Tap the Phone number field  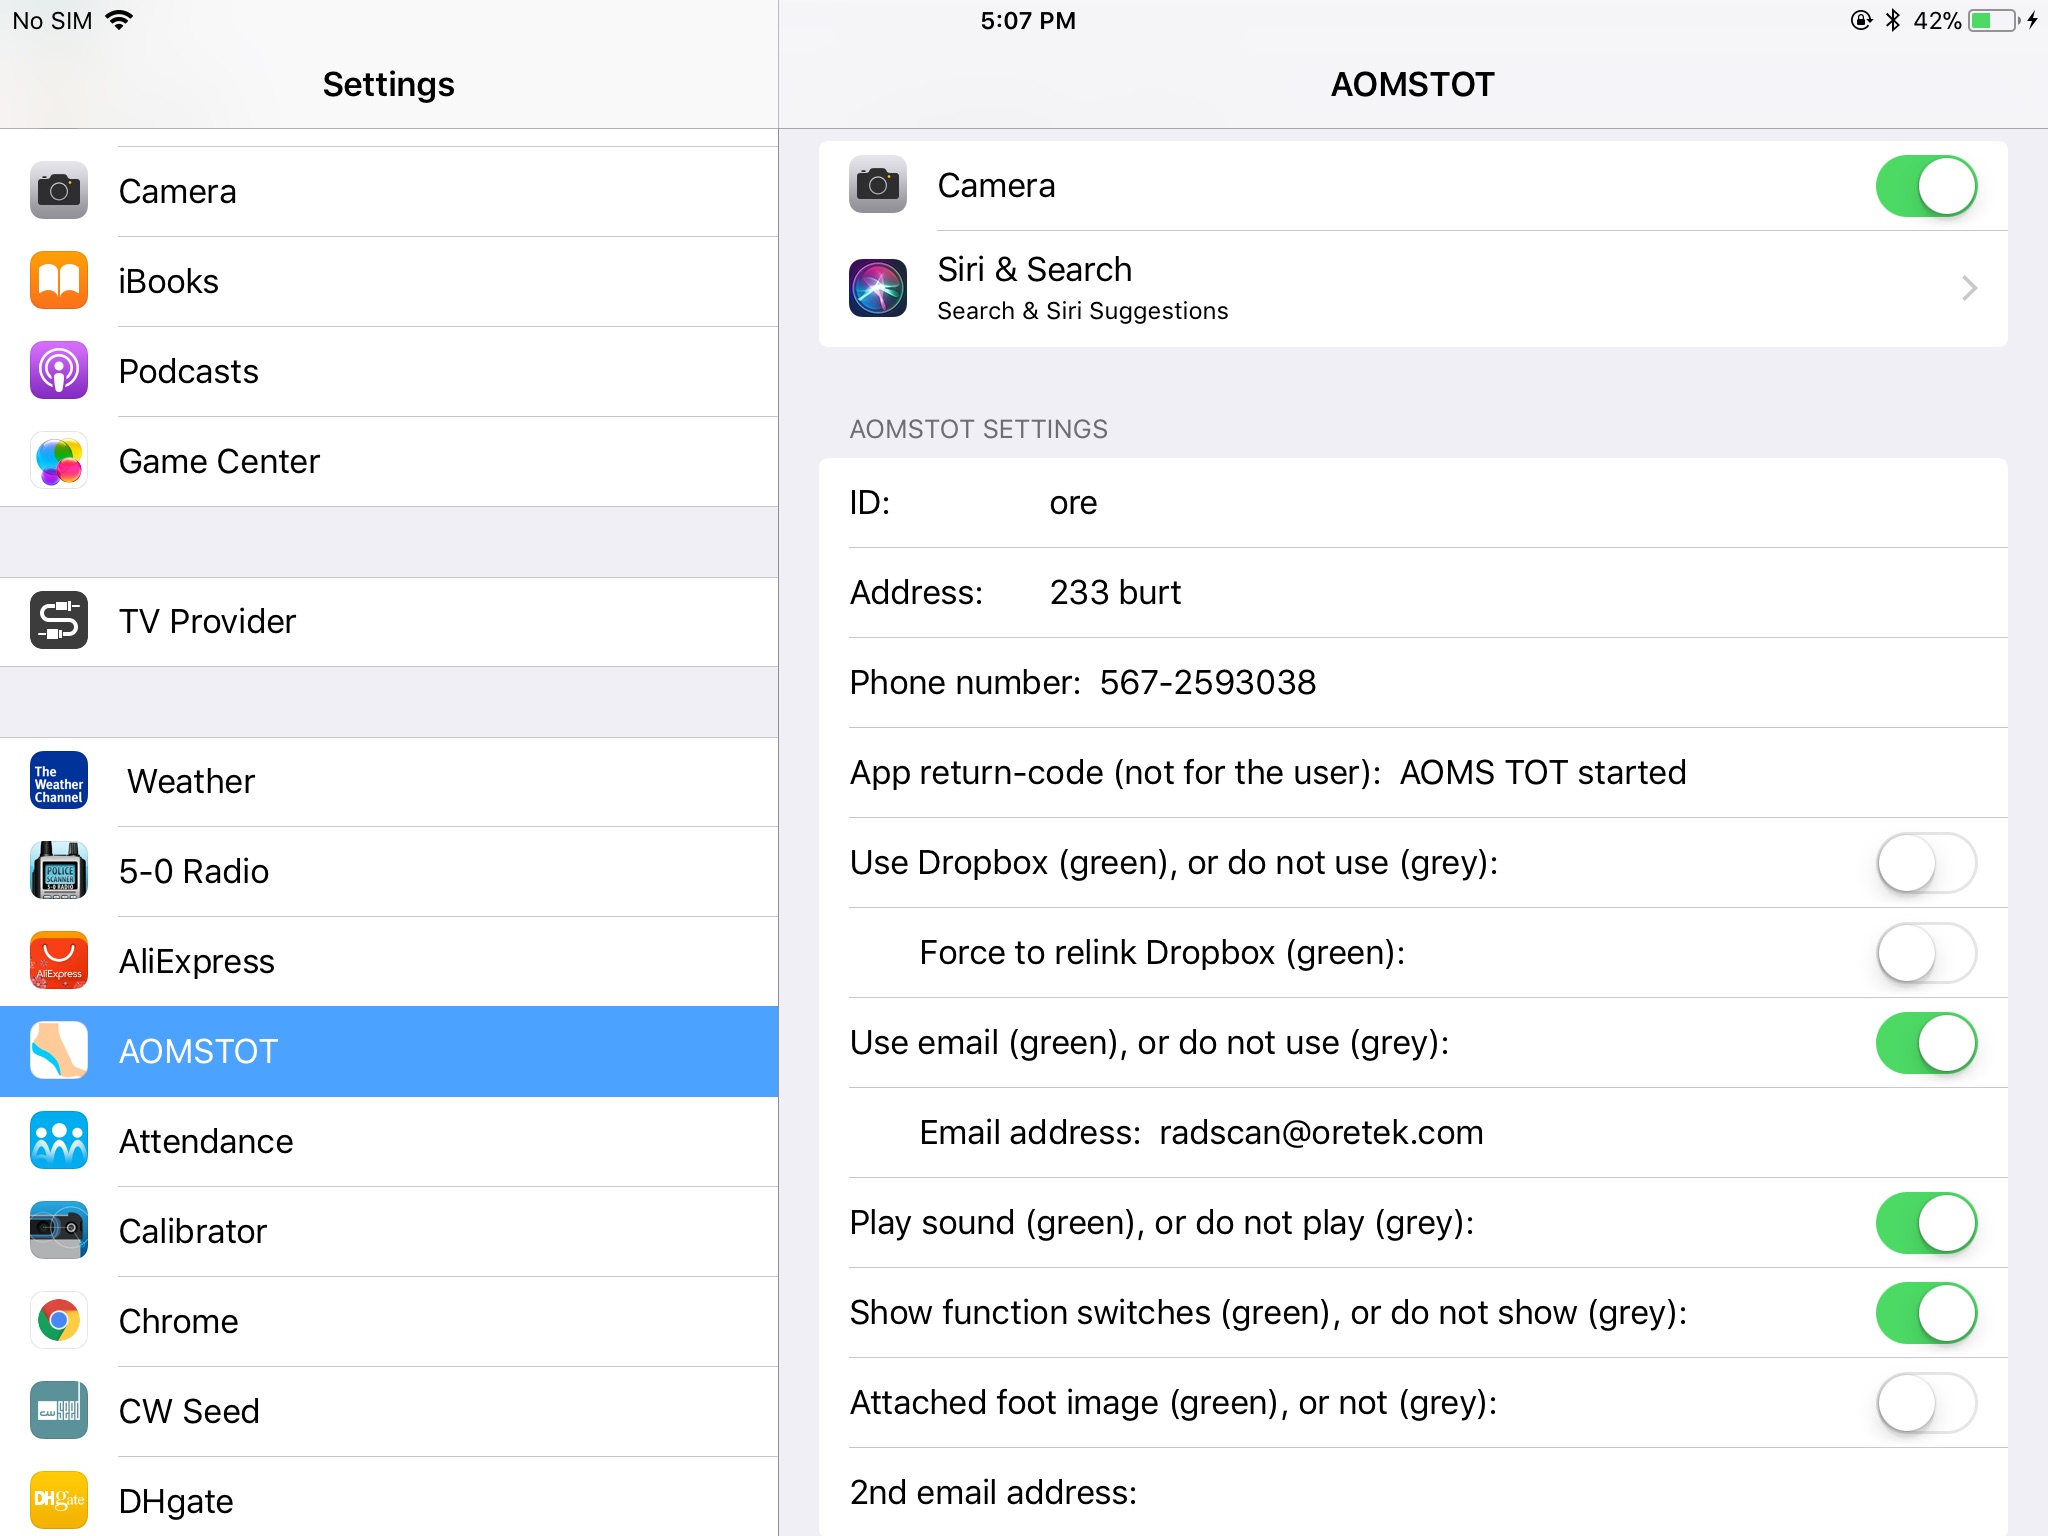point(1207,683)
